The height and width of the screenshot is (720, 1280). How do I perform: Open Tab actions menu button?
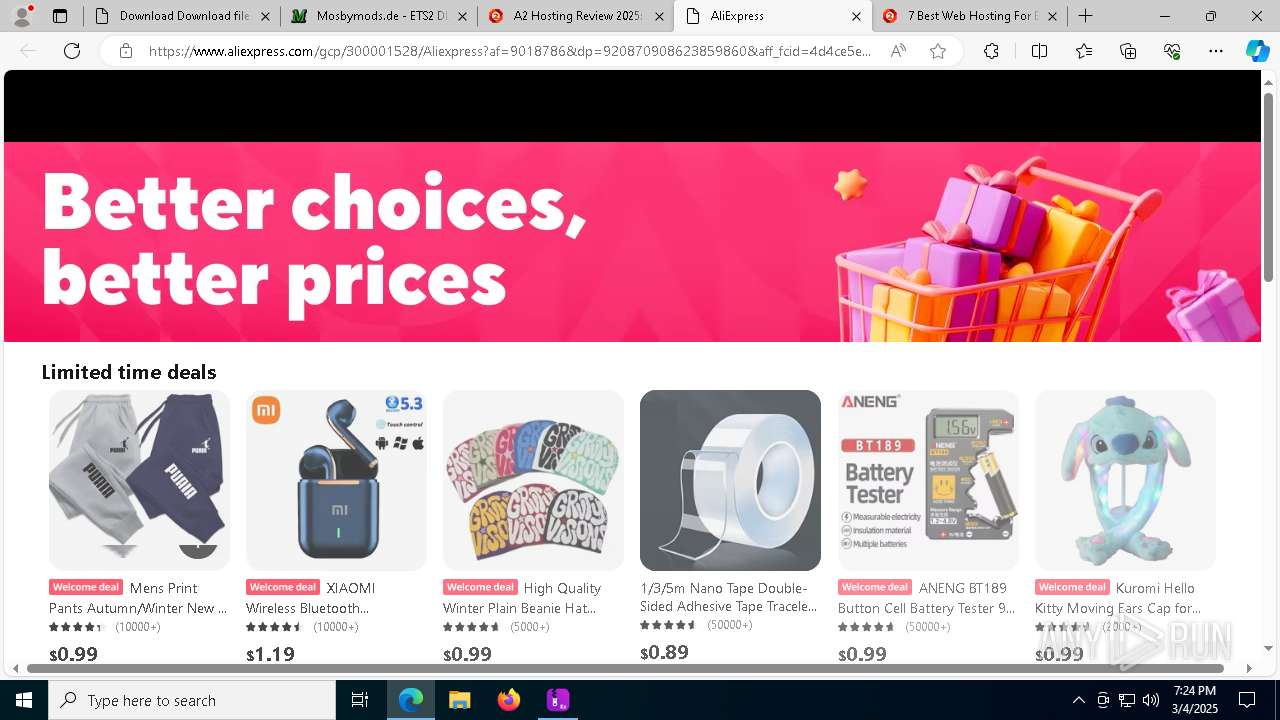(60, 16)
